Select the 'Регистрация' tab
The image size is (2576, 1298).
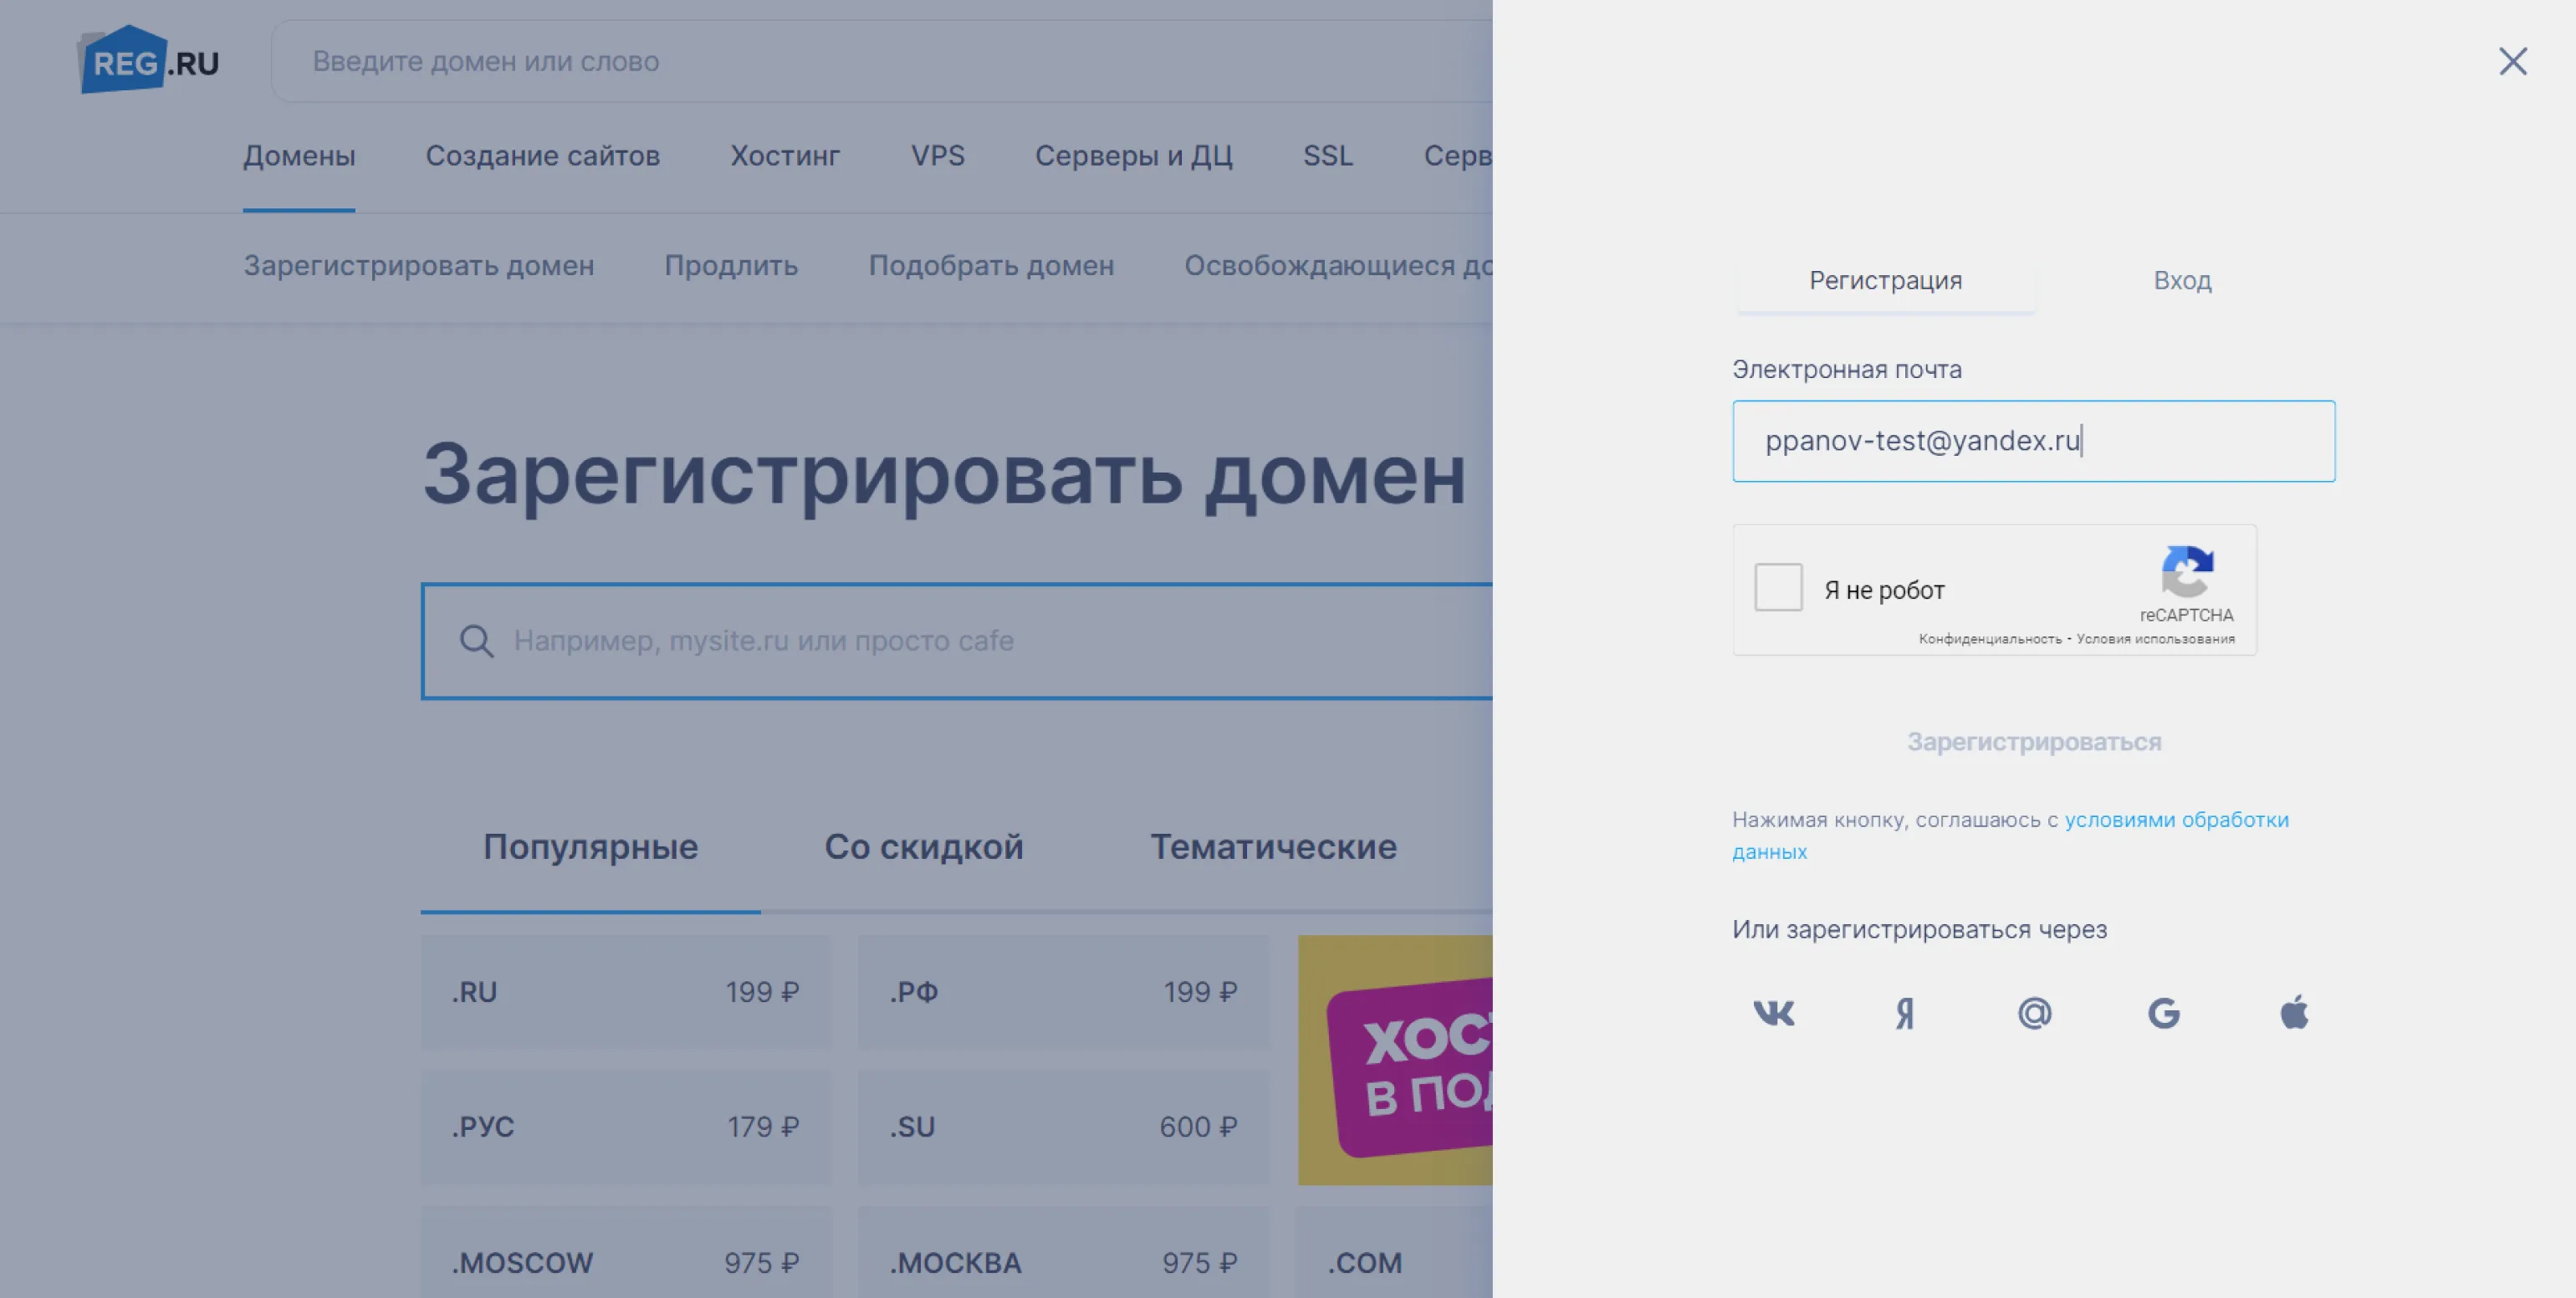[1885, 281]
